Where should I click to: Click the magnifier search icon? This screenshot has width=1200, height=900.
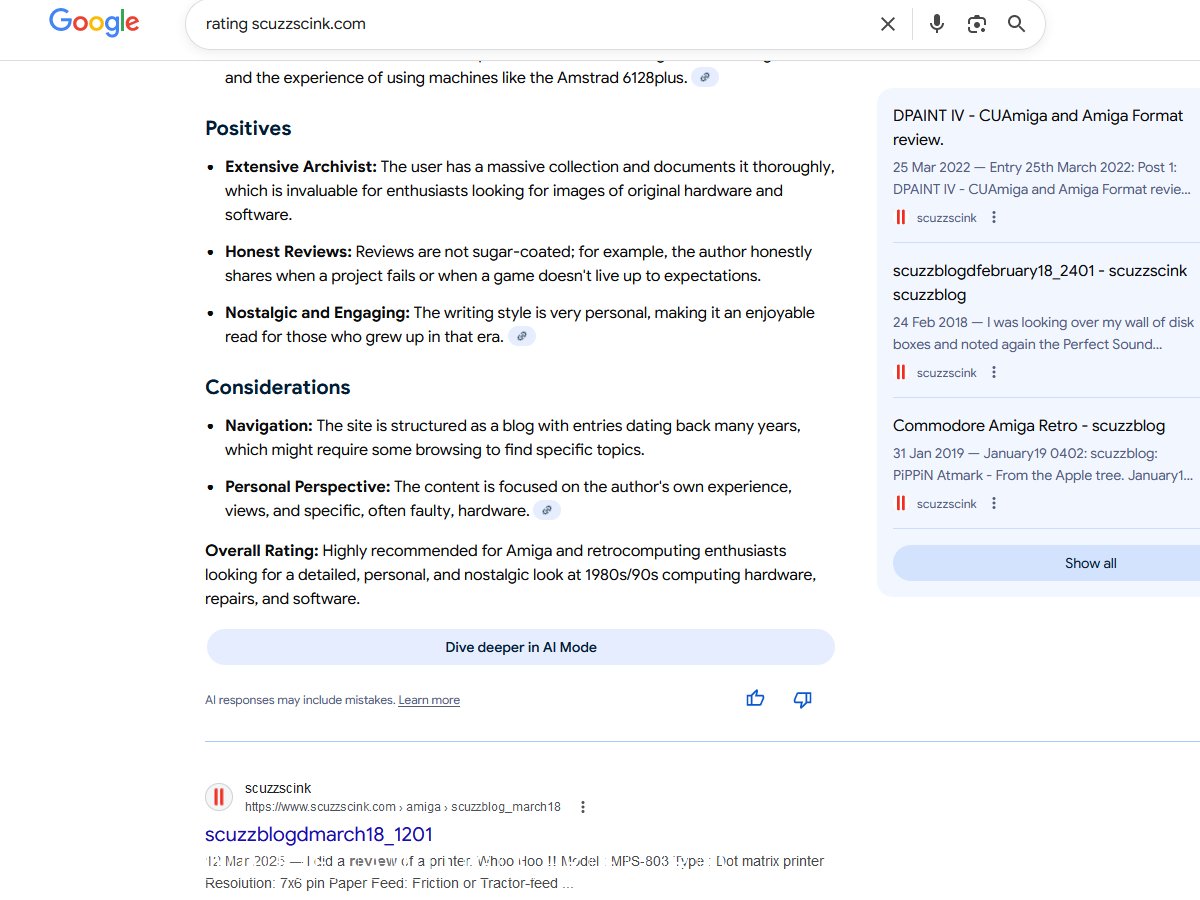pos(1017,24)
